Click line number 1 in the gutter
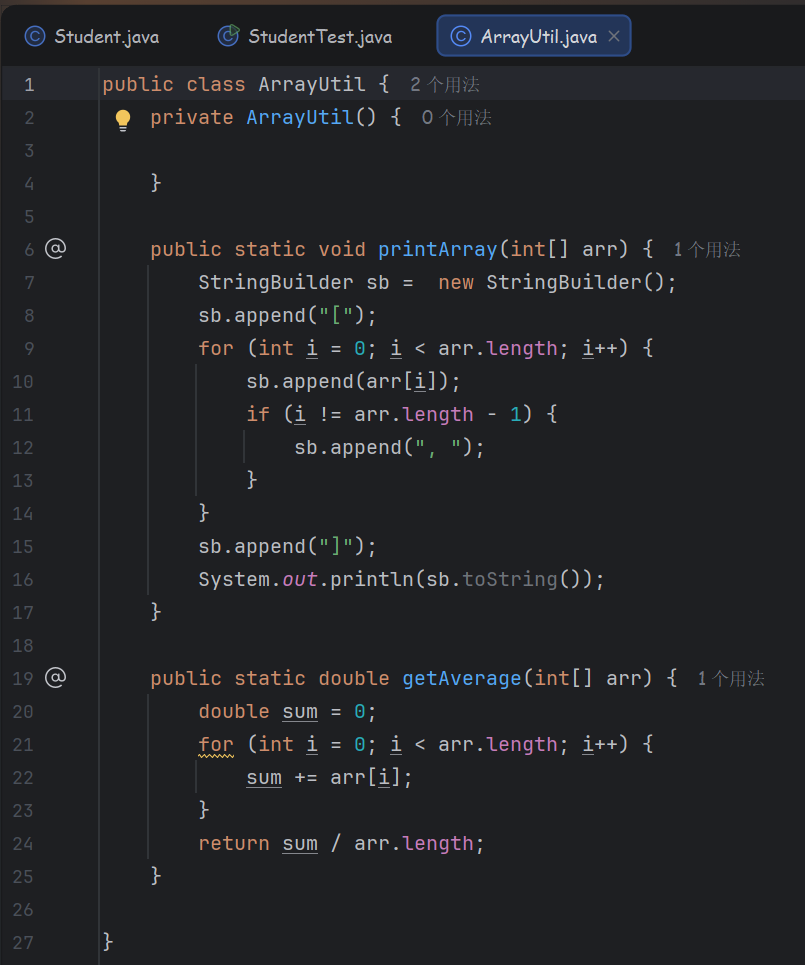805x965 pixels. pyautogui.click(x=29, y=84)
